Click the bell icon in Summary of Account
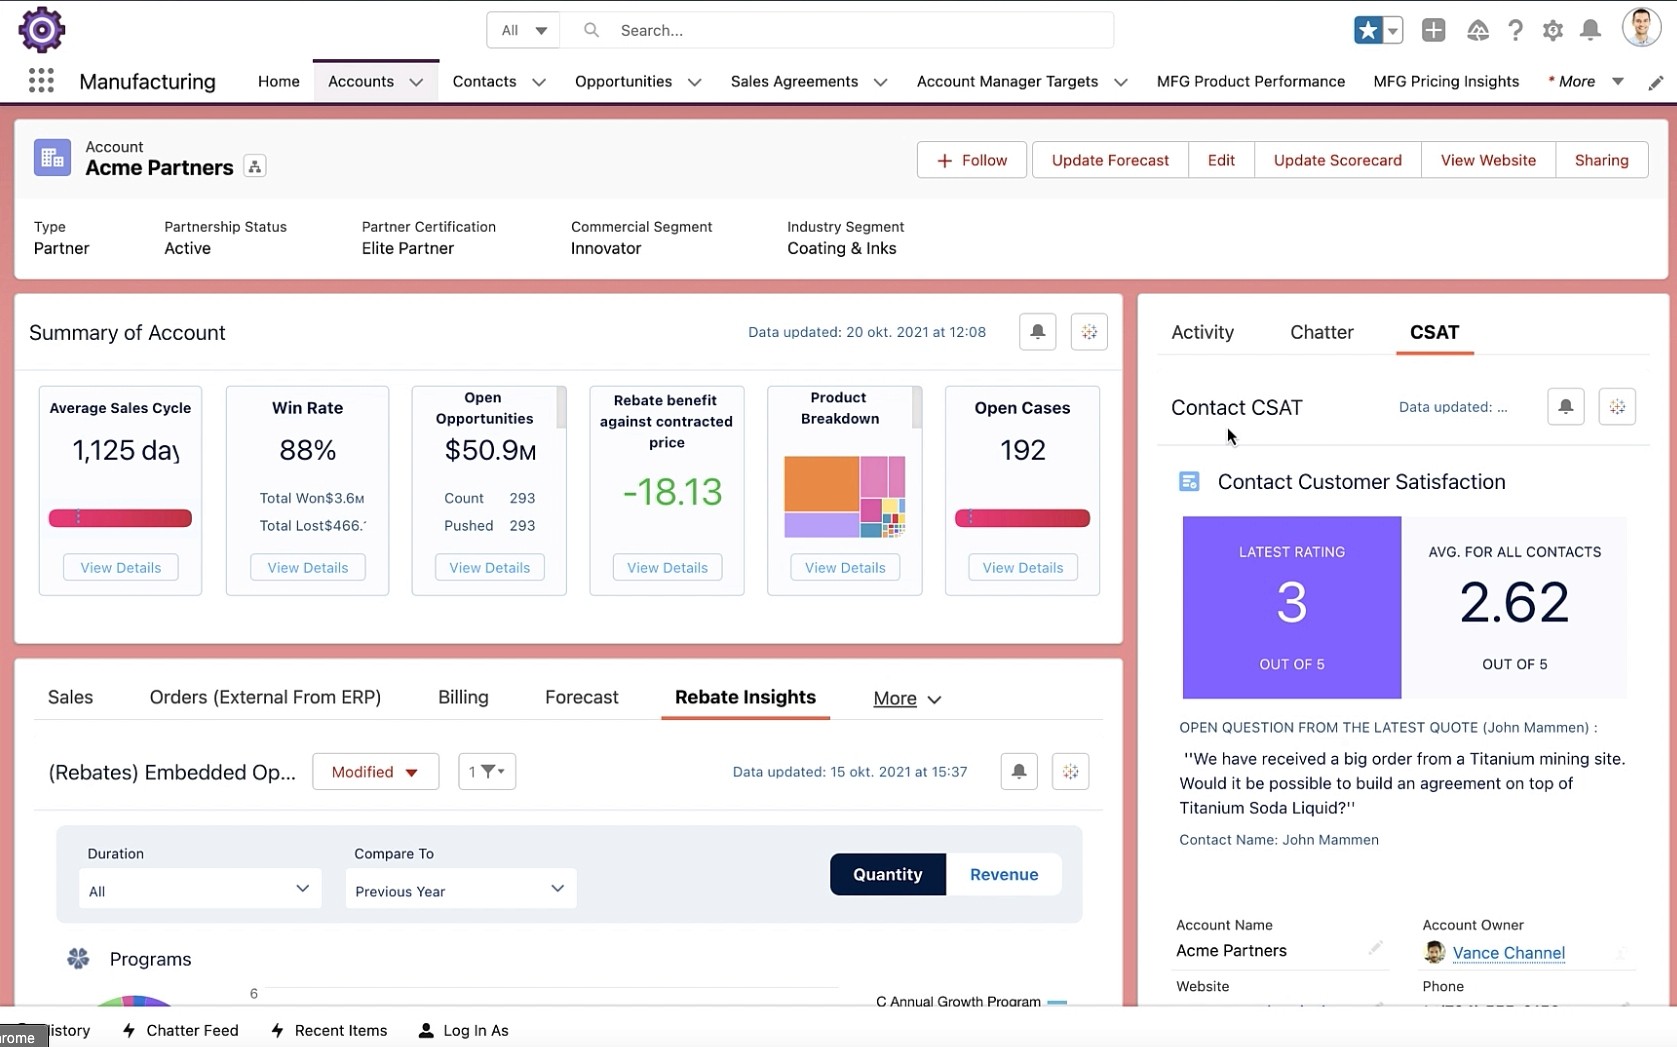The image size is (1677, 1047). (x=1037, y=331)
